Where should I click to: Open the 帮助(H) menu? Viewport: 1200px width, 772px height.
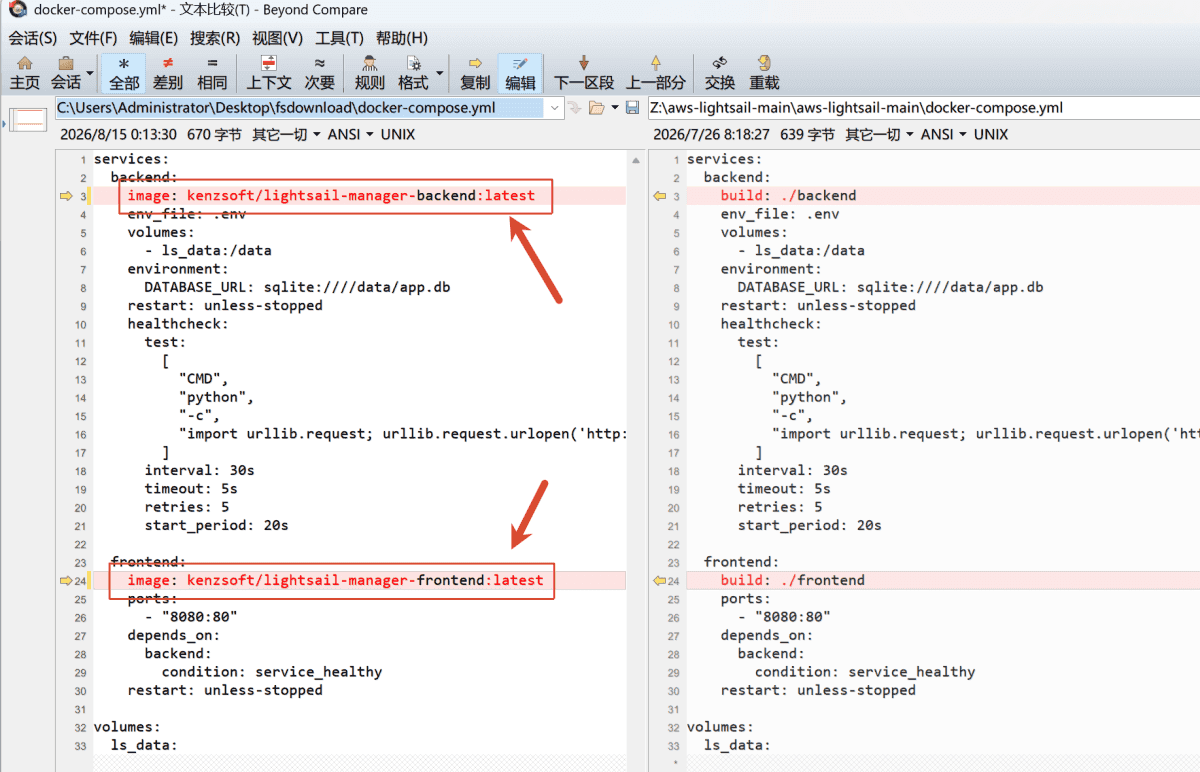[x=401, y=38]
